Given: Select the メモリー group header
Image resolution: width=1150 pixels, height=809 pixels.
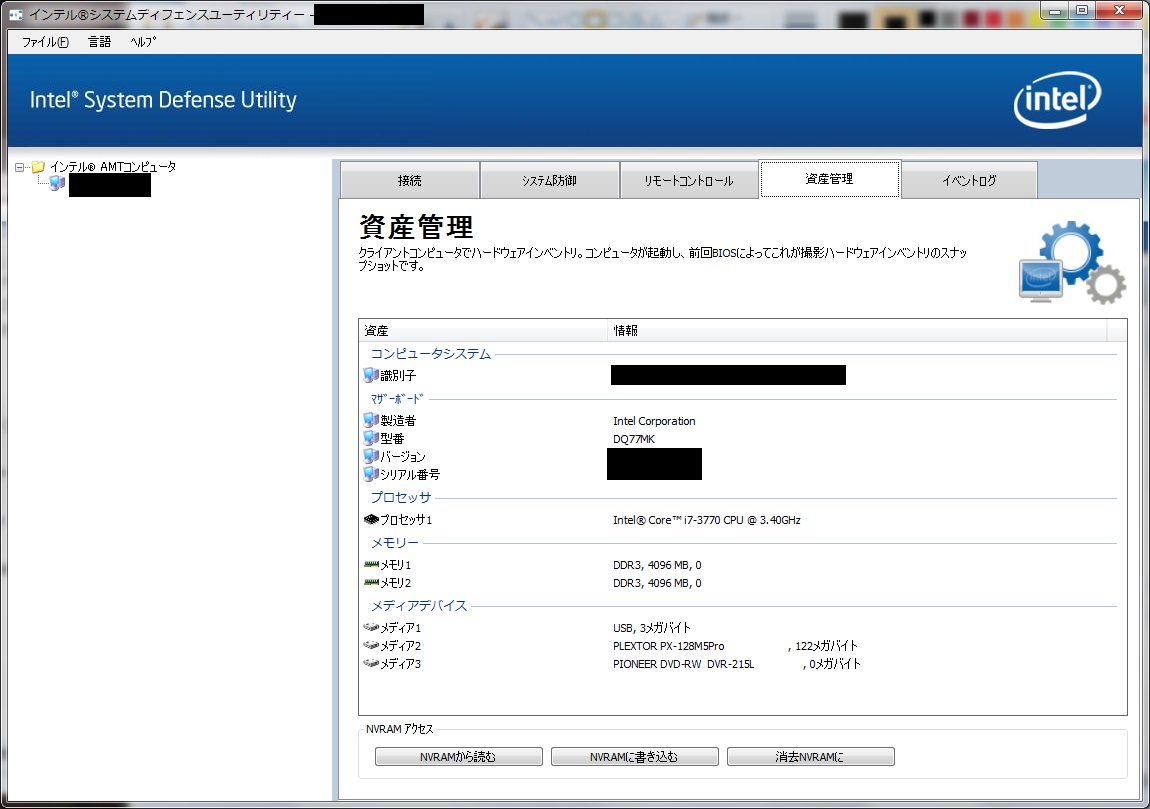Looking at the screenshot, I should coord(395,543).
